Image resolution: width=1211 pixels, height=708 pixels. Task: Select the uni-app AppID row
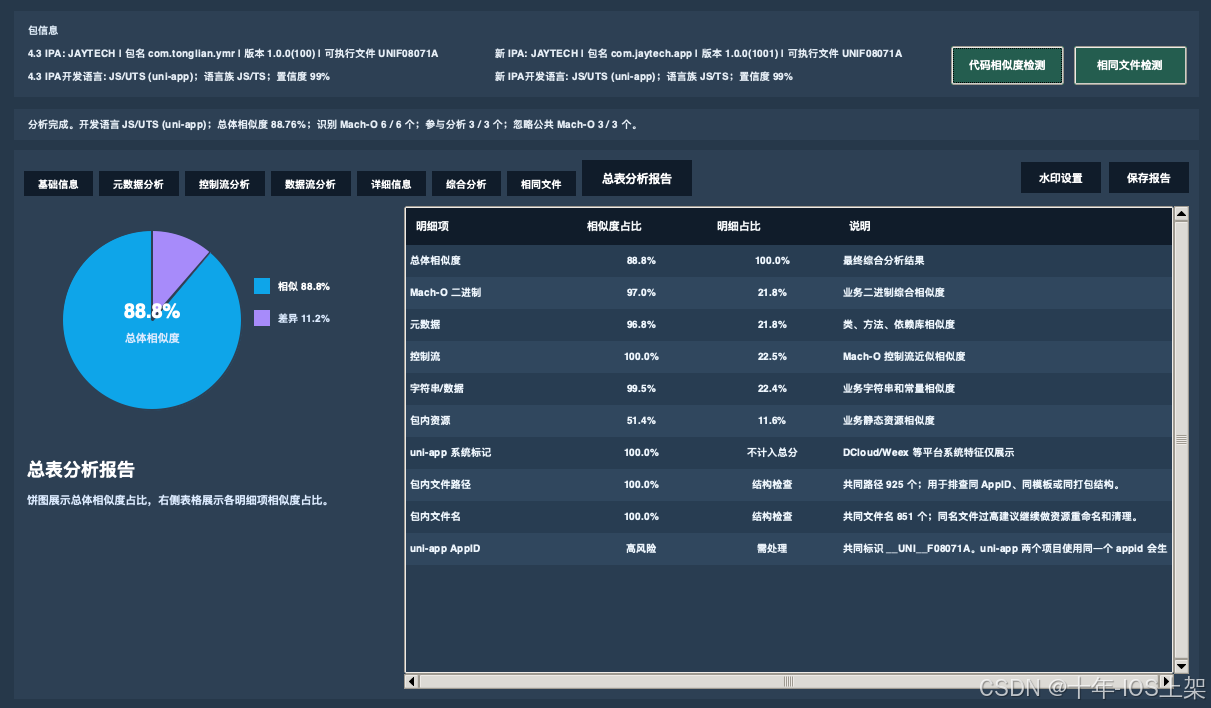[x=788, y=548]
